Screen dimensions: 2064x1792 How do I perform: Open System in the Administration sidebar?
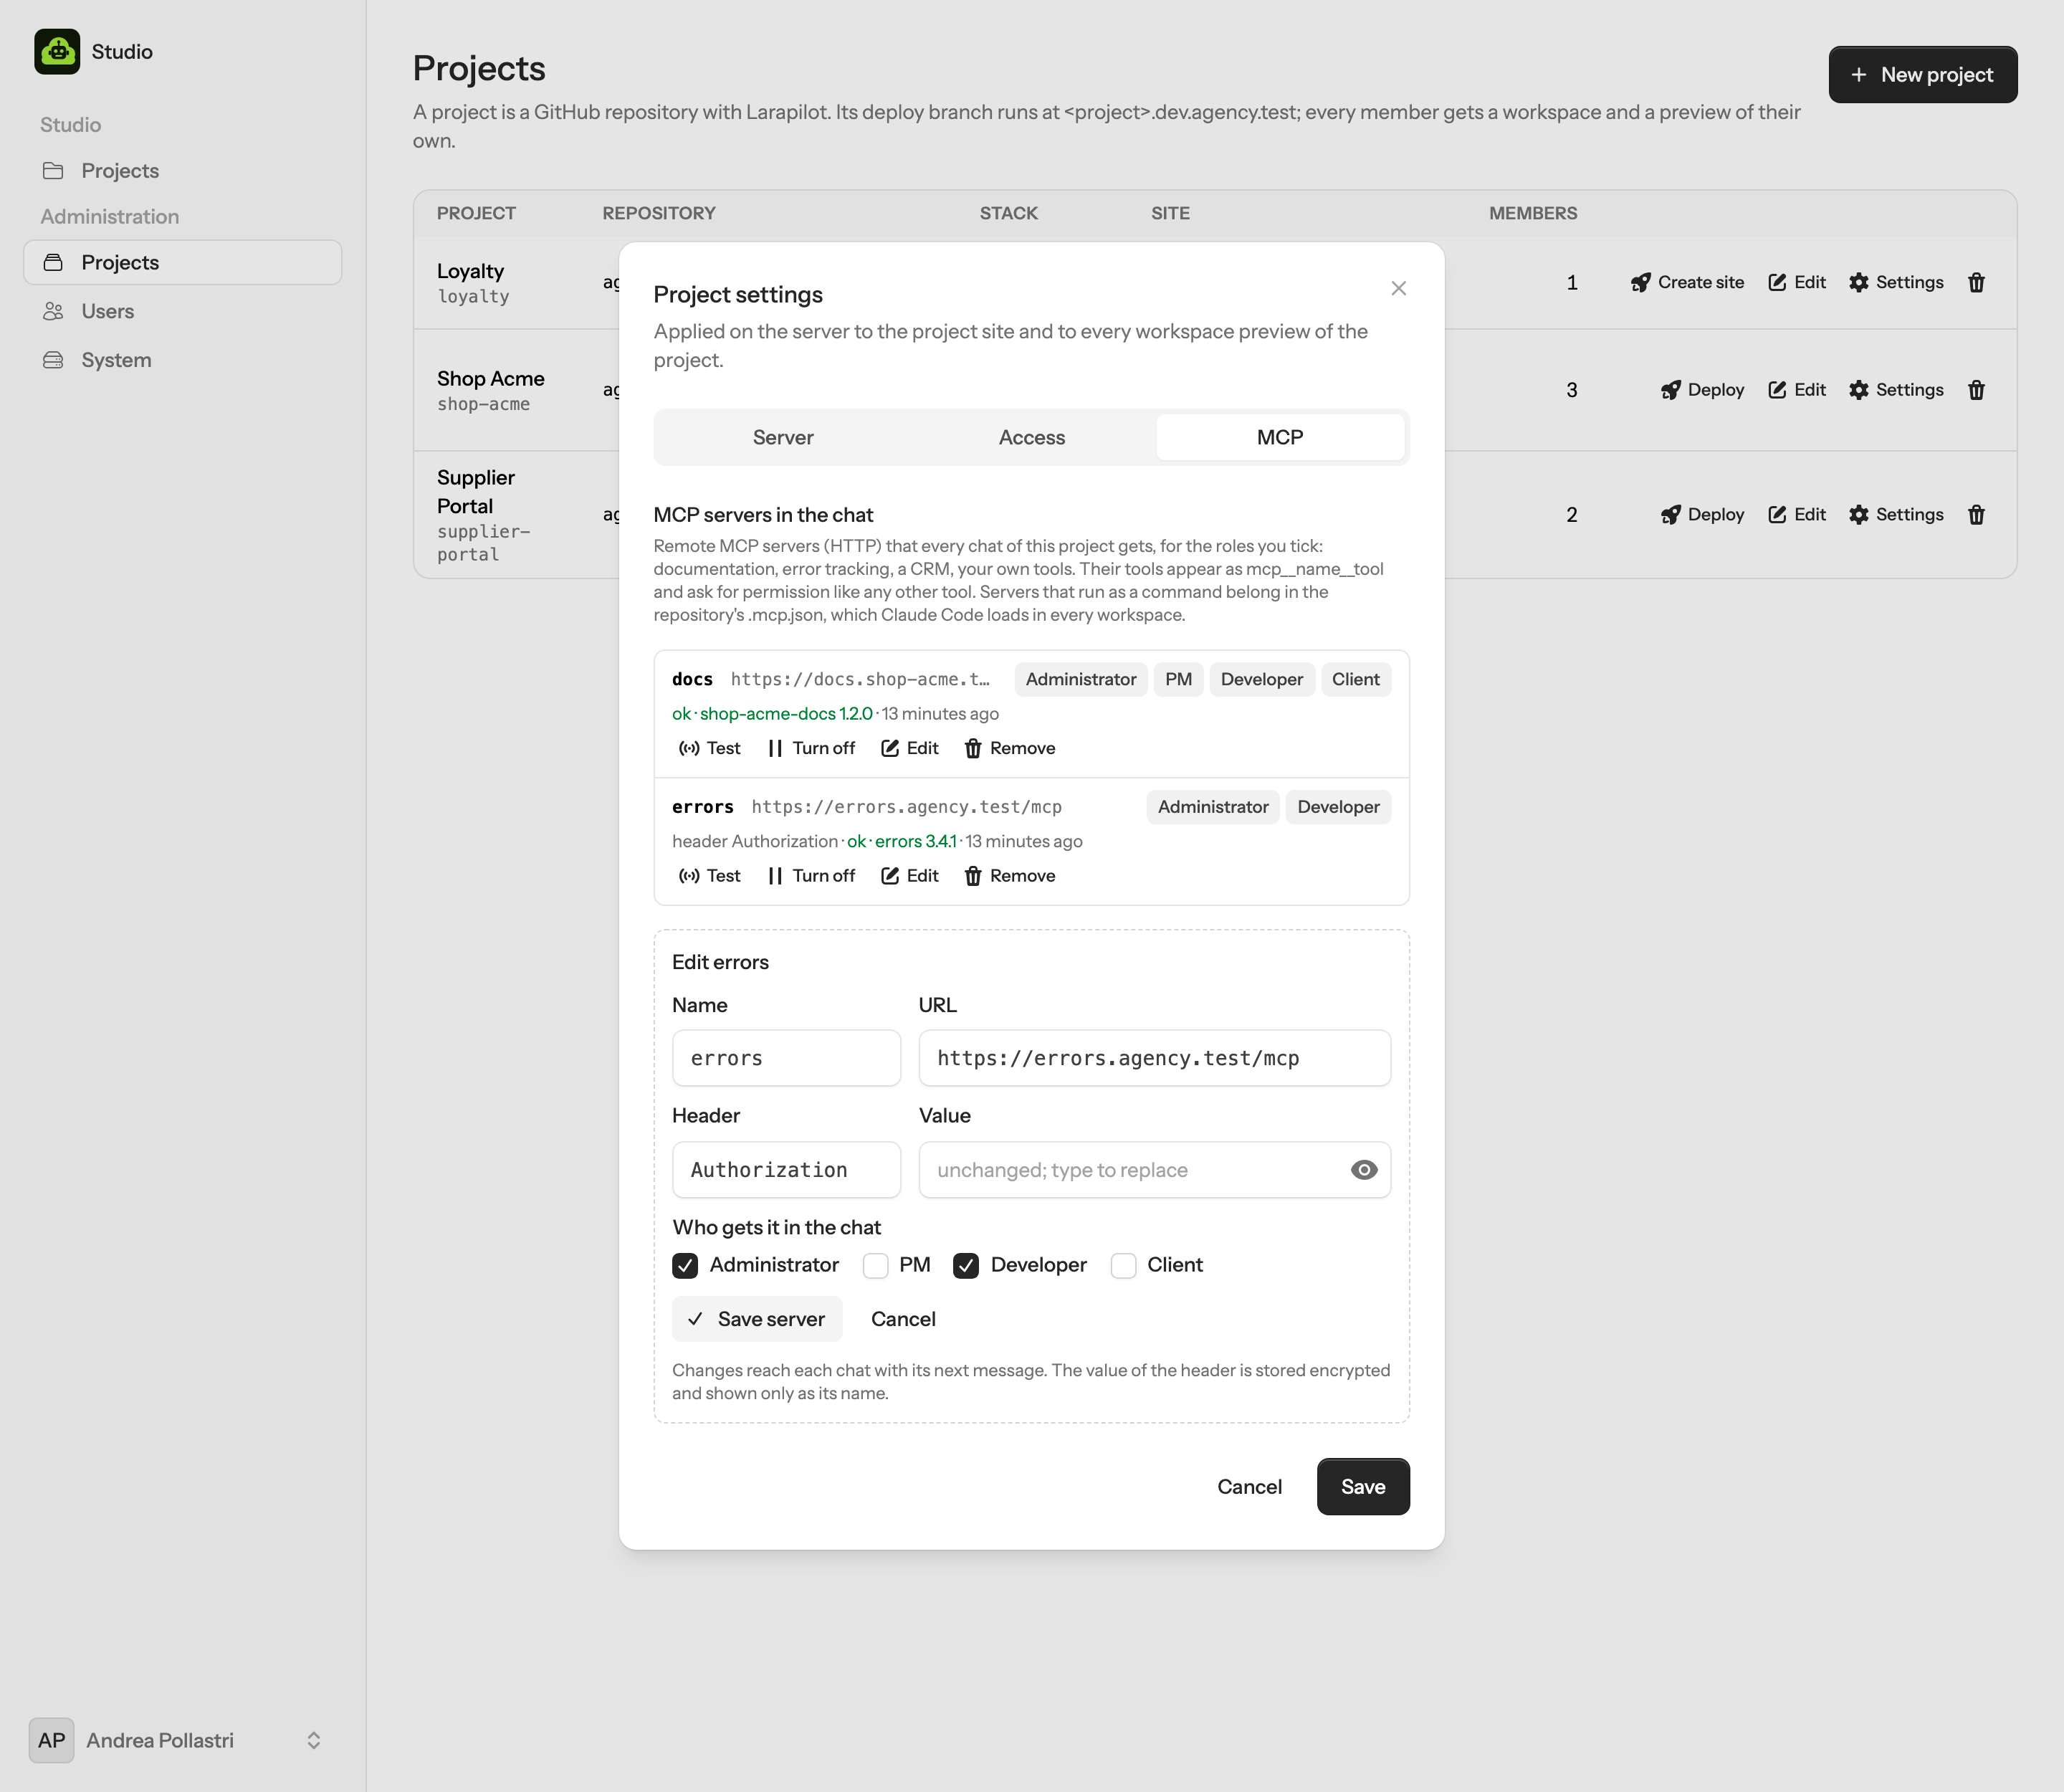point(183,360)
